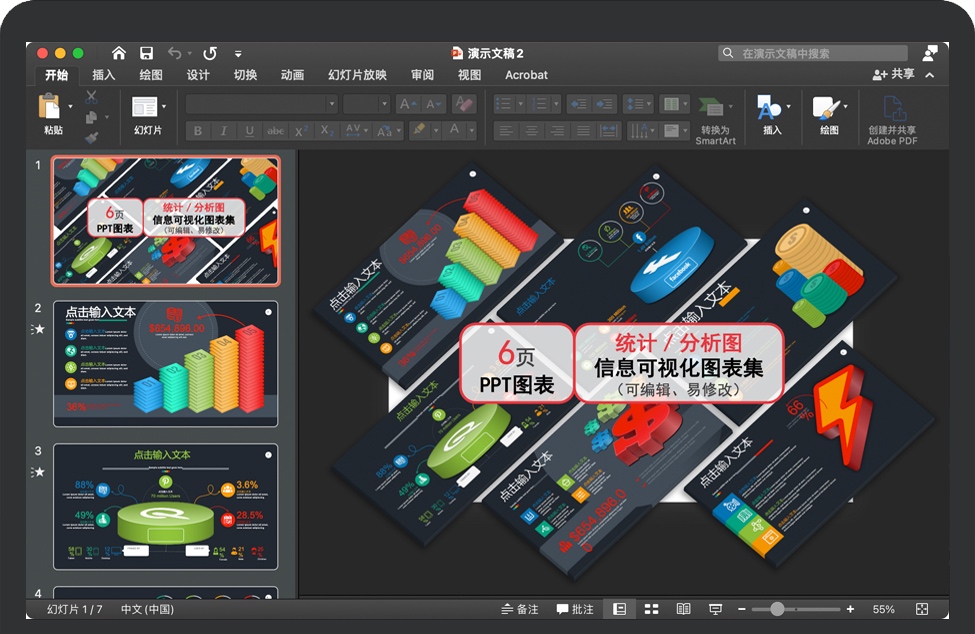Toggle the 批注 comments pane
Screen dimensions: 975x634
coord(575,609)
